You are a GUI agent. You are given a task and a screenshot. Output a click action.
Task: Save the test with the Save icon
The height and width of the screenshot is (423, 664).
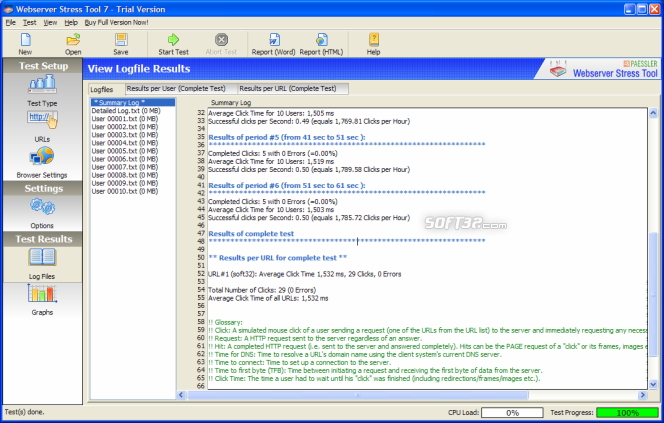[x=121, y=44]
